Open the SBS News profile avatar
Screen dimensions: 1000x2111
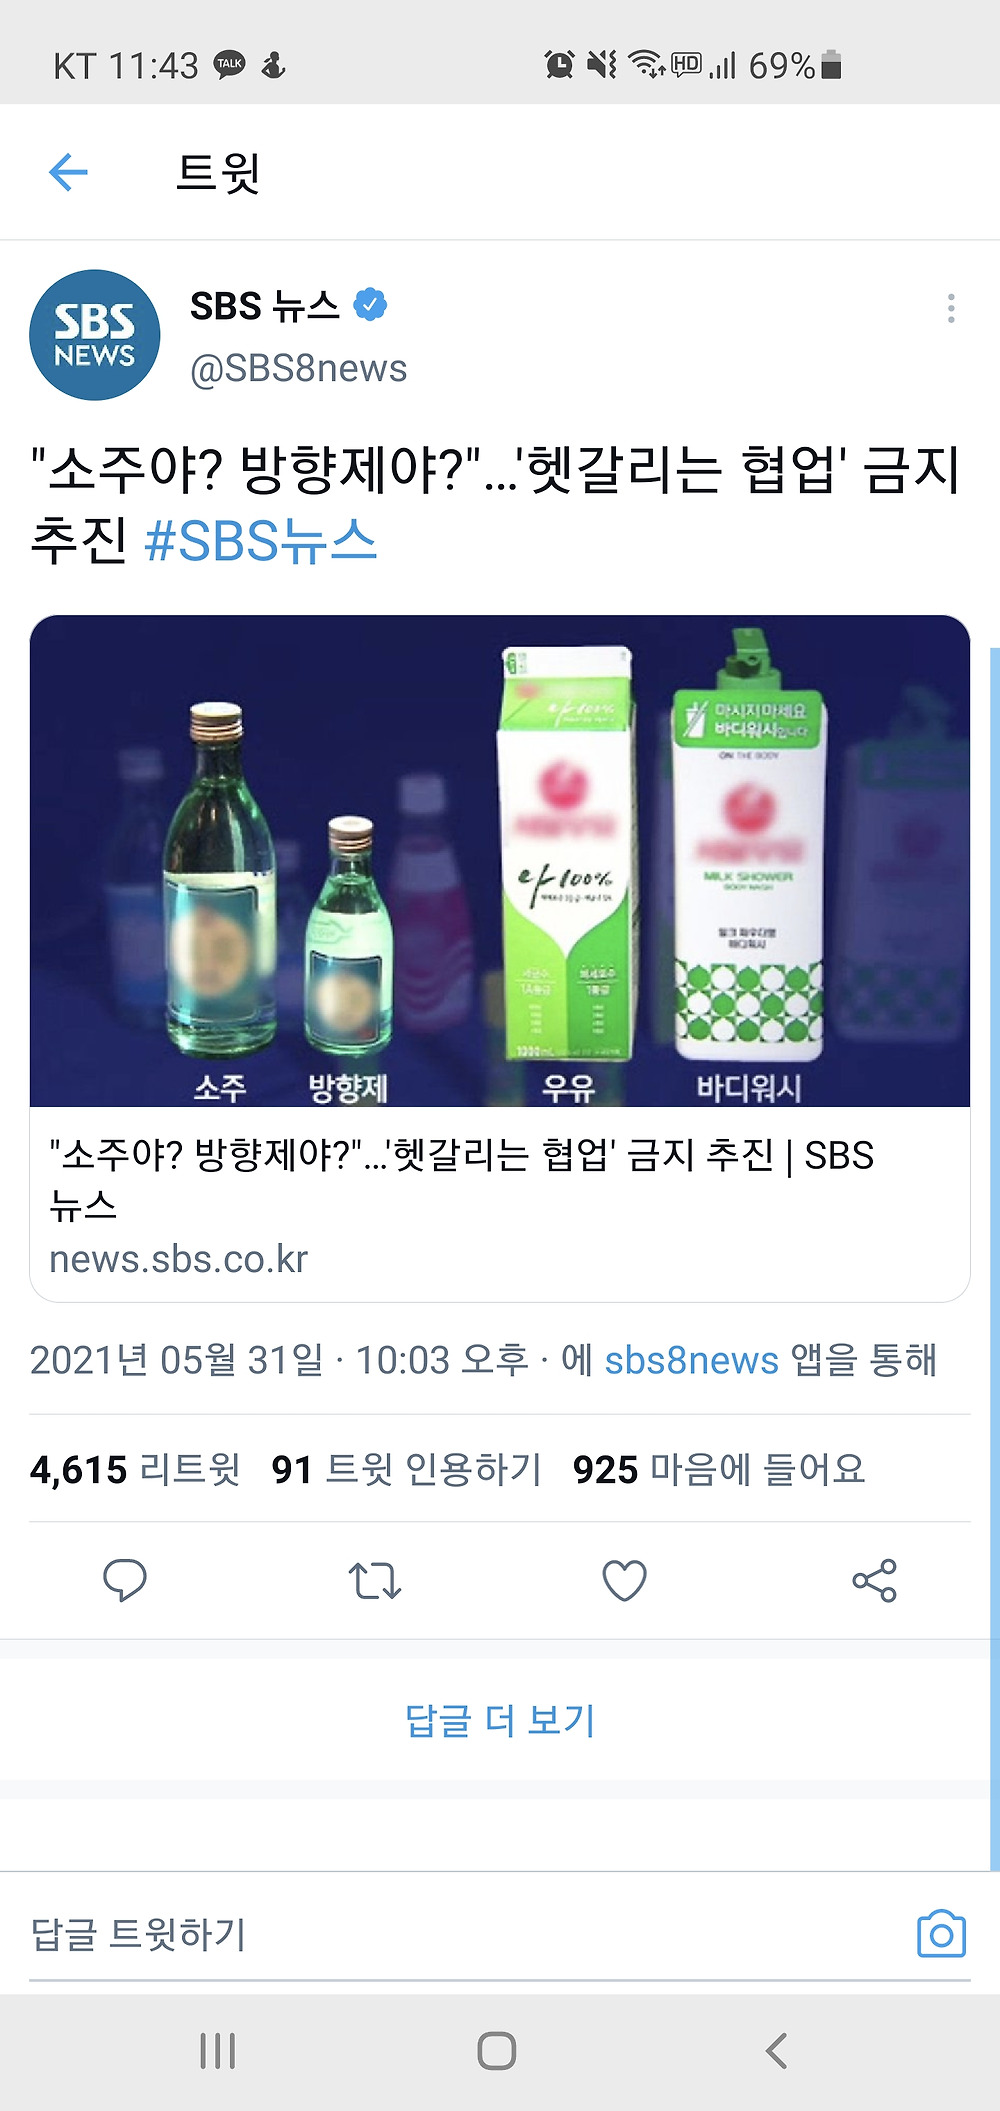pyautogui.click(x=95, y=335)
